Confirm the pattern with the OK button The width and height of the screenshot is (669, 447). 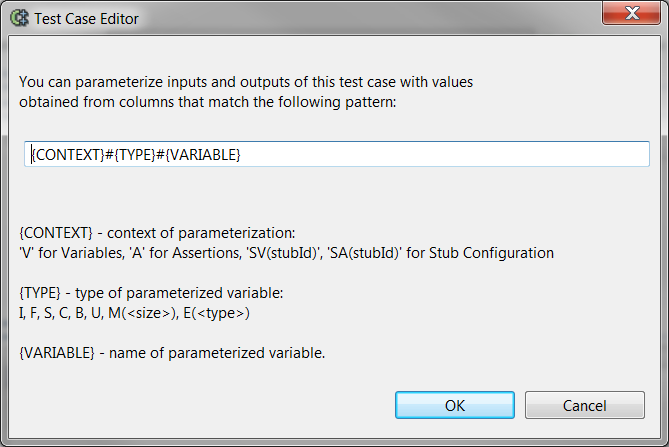click(x=455, y=405)
